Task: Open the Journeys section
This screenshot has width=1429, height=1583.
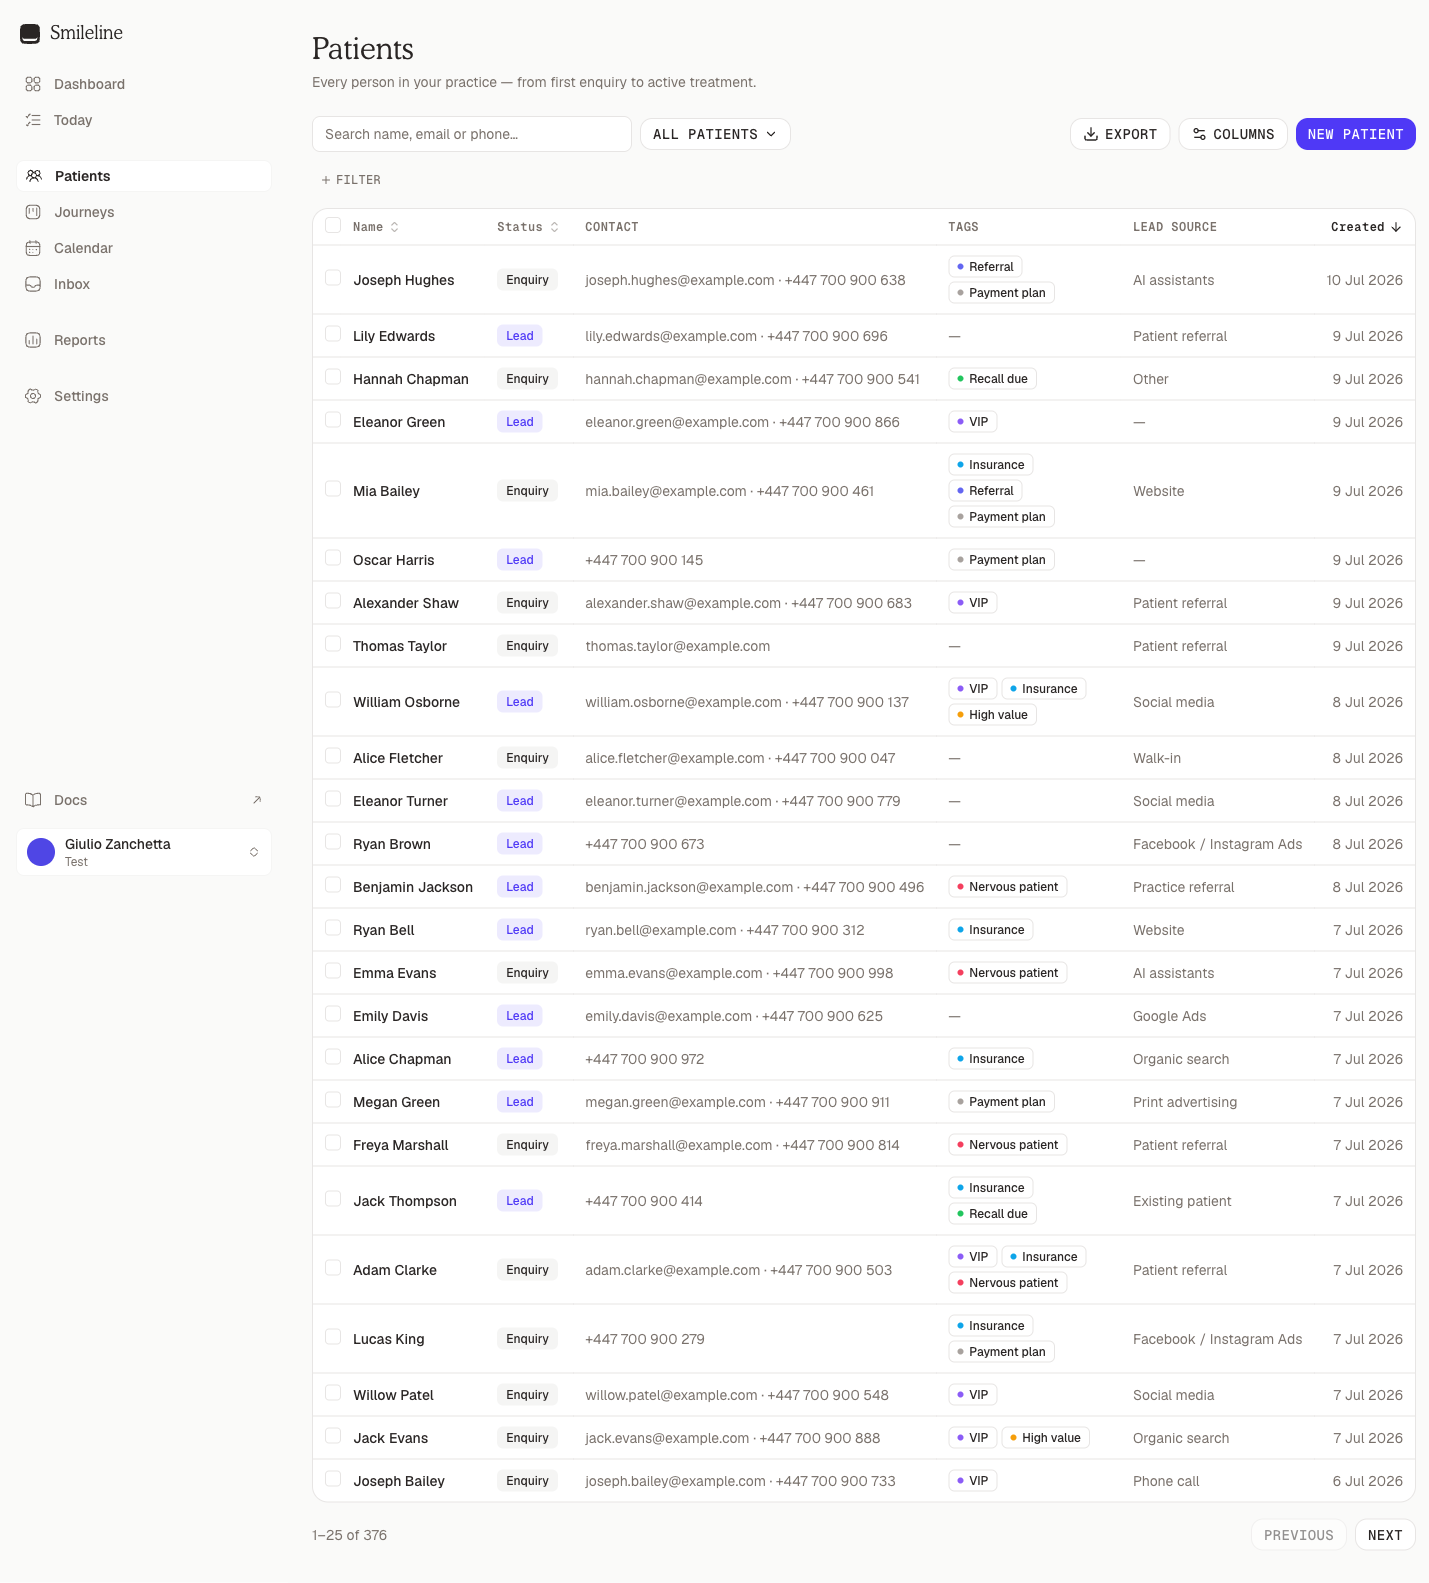Action: (144, 212)
